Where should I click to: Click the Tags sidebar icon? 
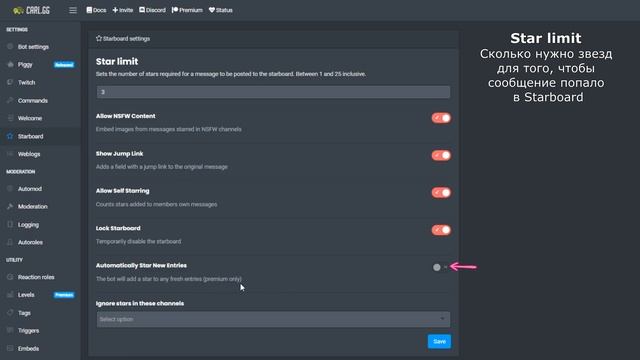[x=10, y=313]
